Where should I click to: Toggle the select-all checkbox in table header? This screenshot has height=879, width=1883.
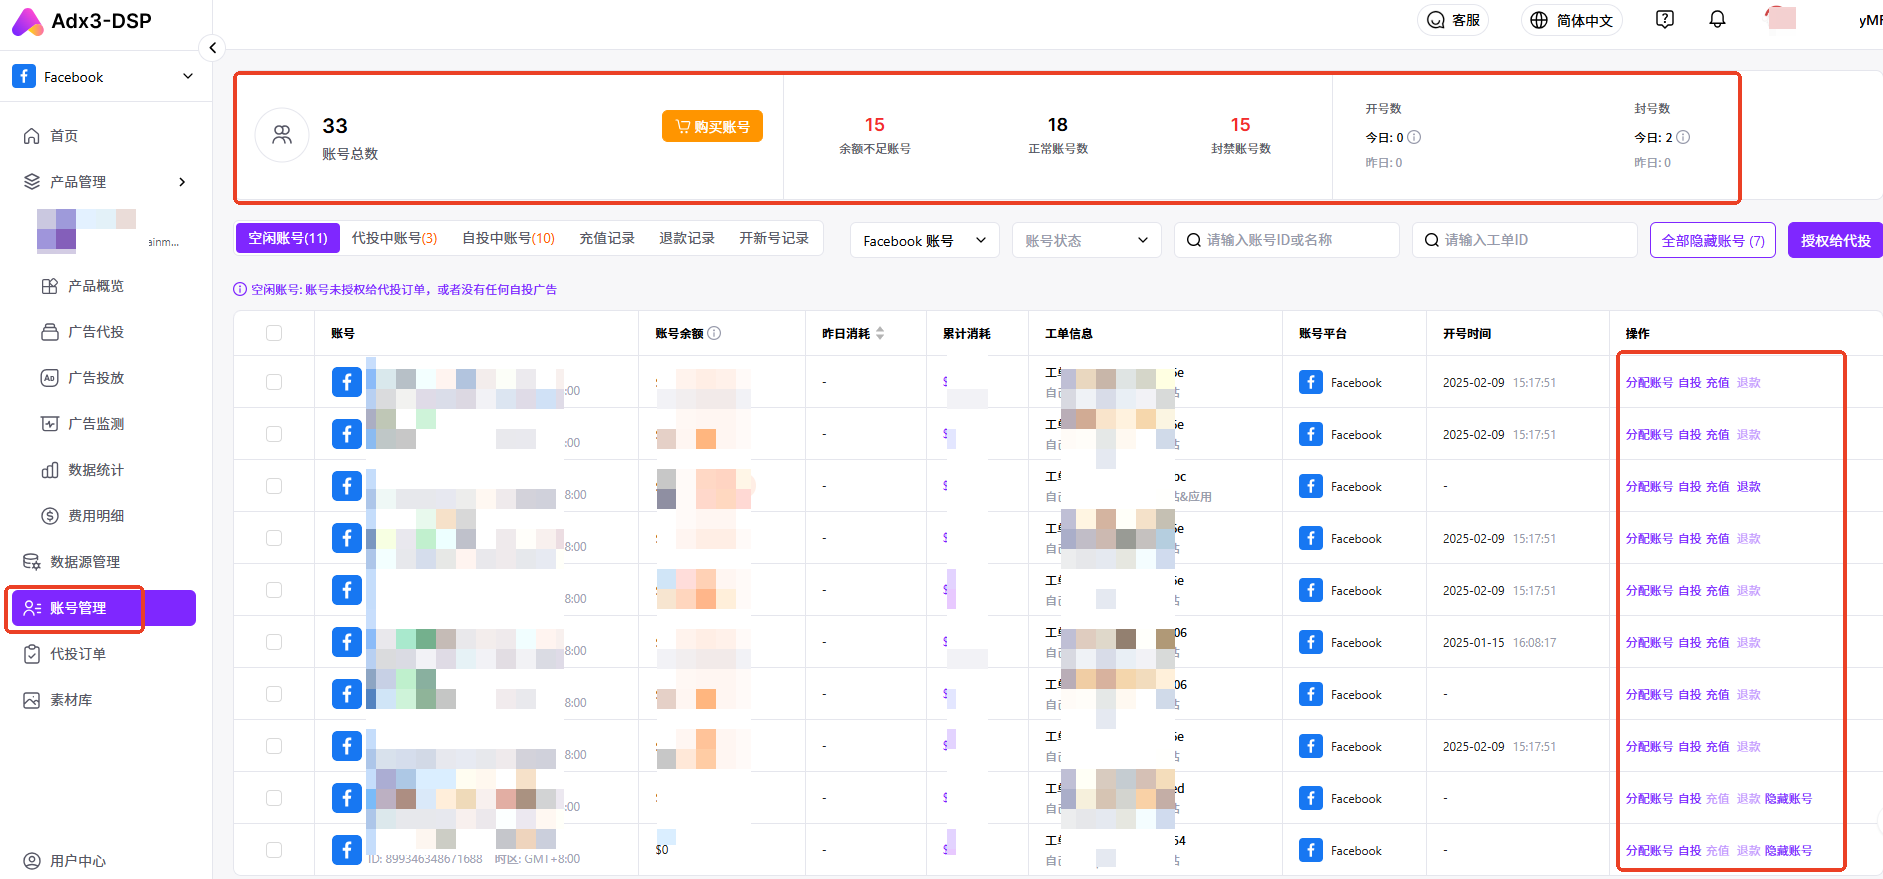(274, 333)
